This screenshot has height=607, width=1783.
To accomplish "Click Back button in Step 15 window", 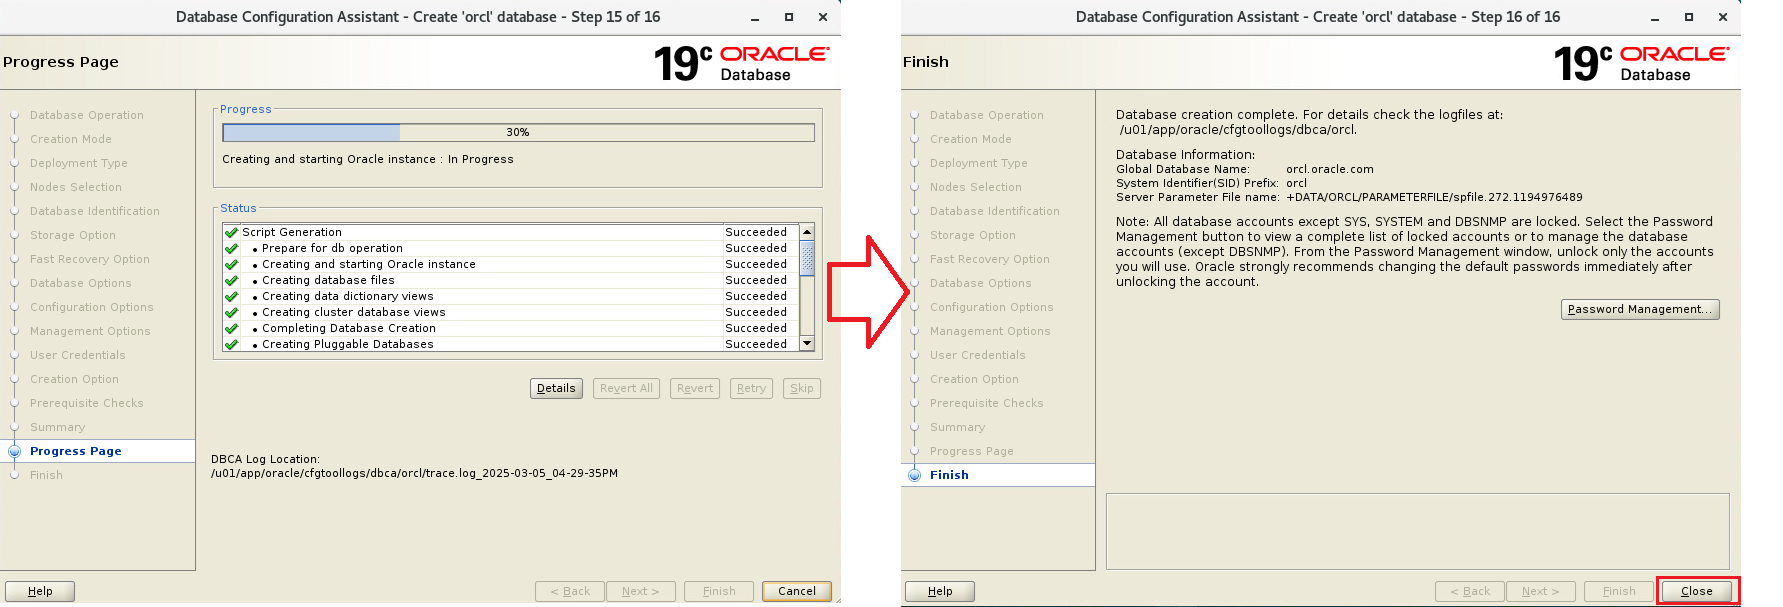I will point(570,591).
